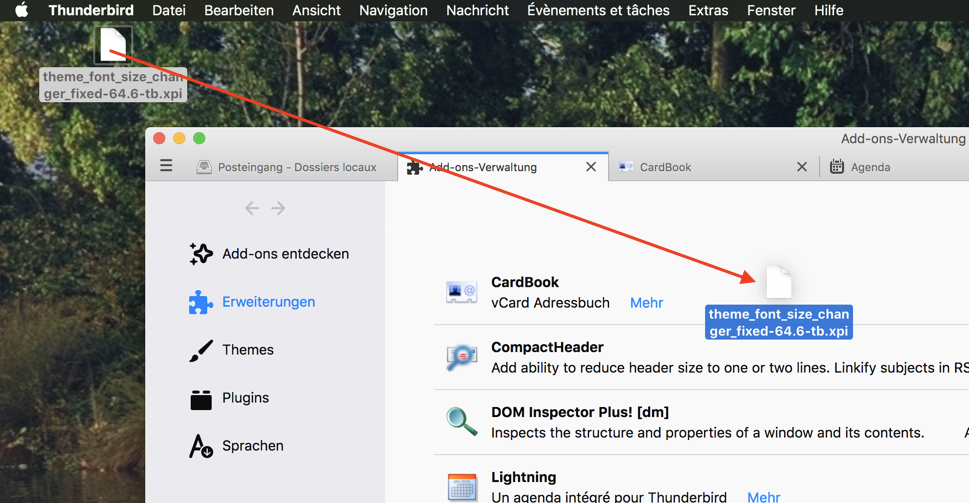Select the Lightning extension name
Screen dimensions: 969x503
pyautogui.click(x=523, y=477)
